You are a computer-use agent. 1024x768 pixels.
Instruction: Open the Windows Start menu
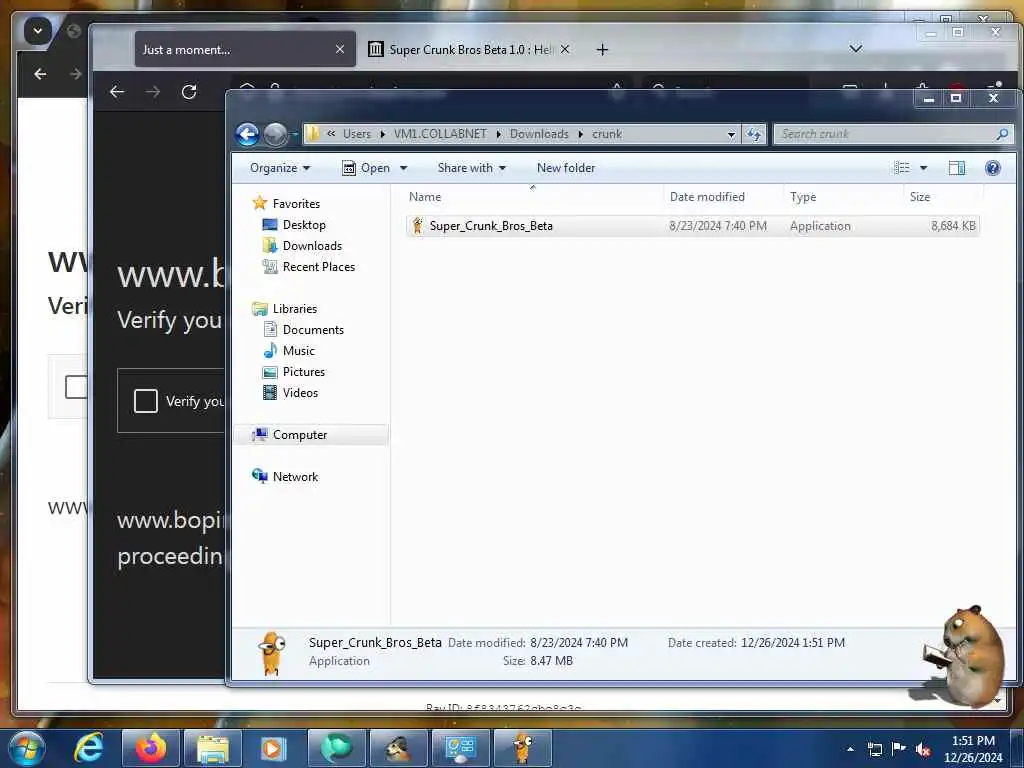[x=25, y=748]
